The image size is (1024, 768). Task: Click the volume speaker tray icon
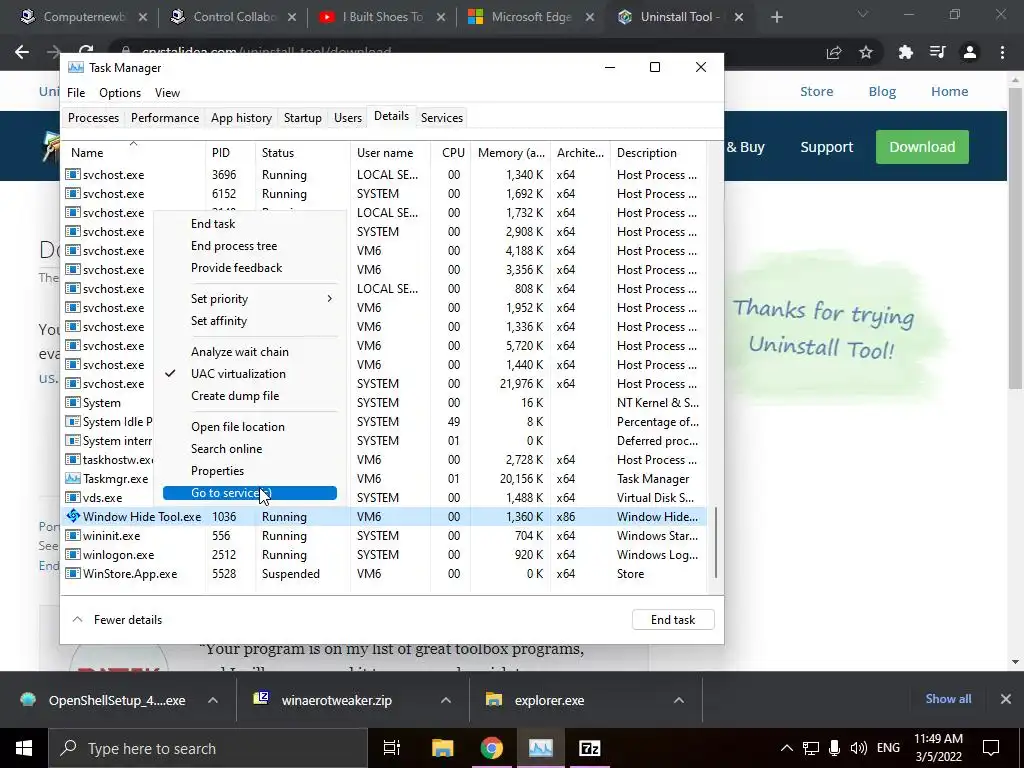859,748
